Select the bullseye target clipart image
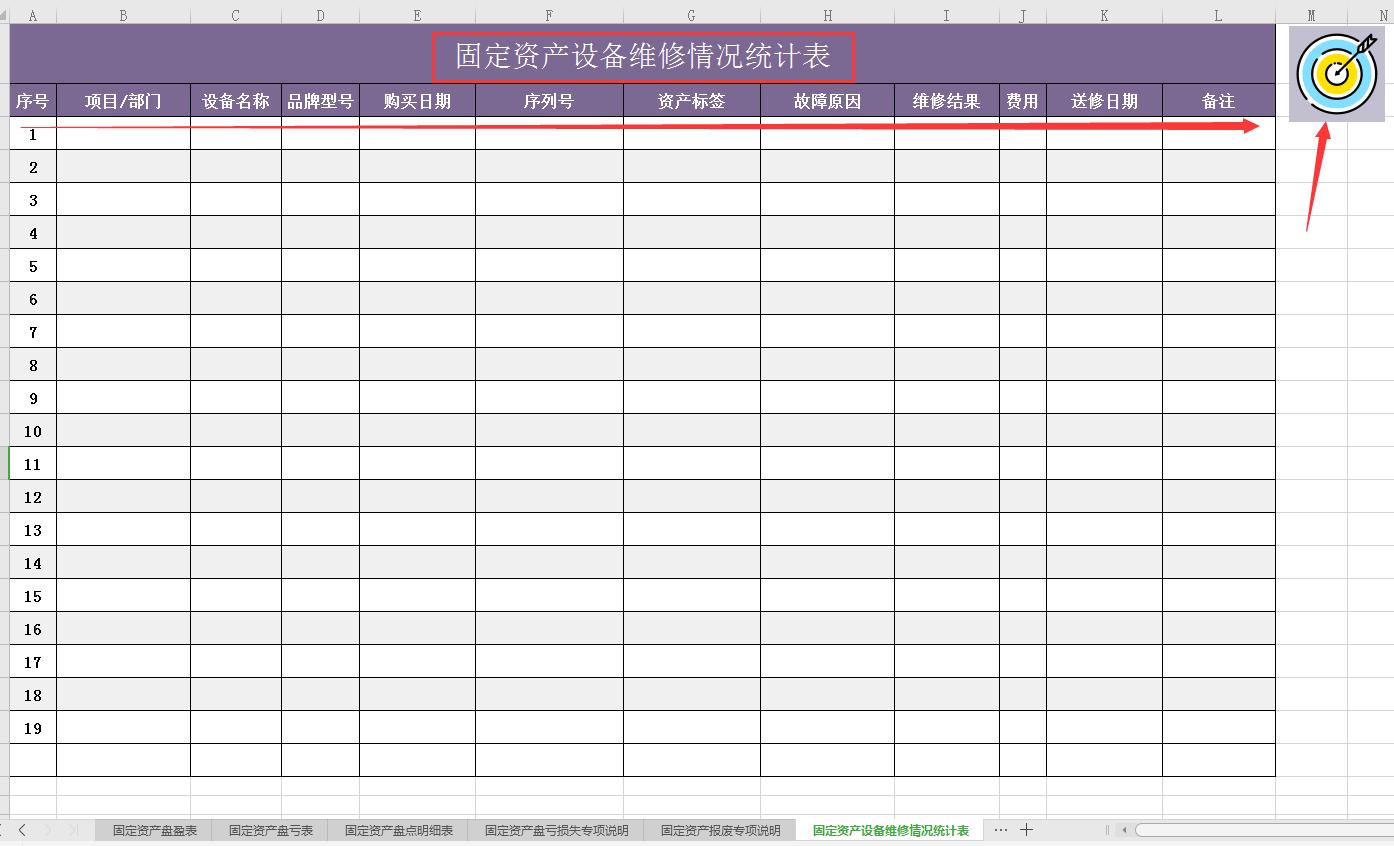1394x846 pixels. pos(1337,73)
